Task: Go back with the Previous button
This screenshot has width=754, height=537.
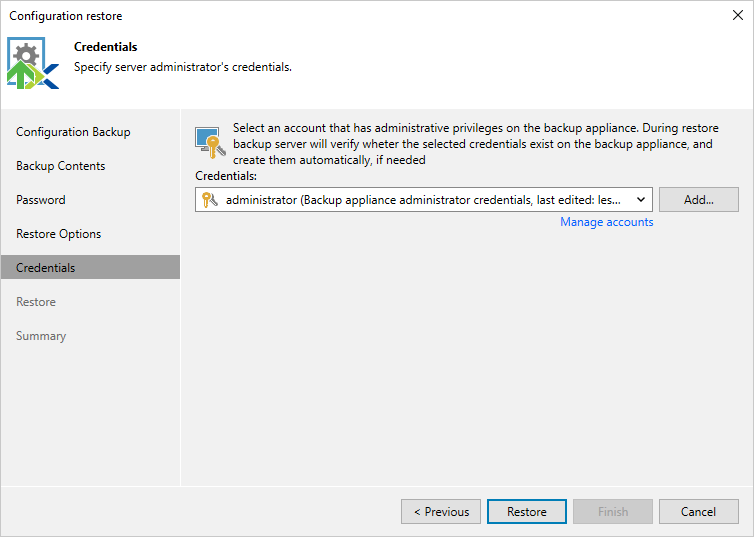Action: pyautogui.click(x=441, y=512)
